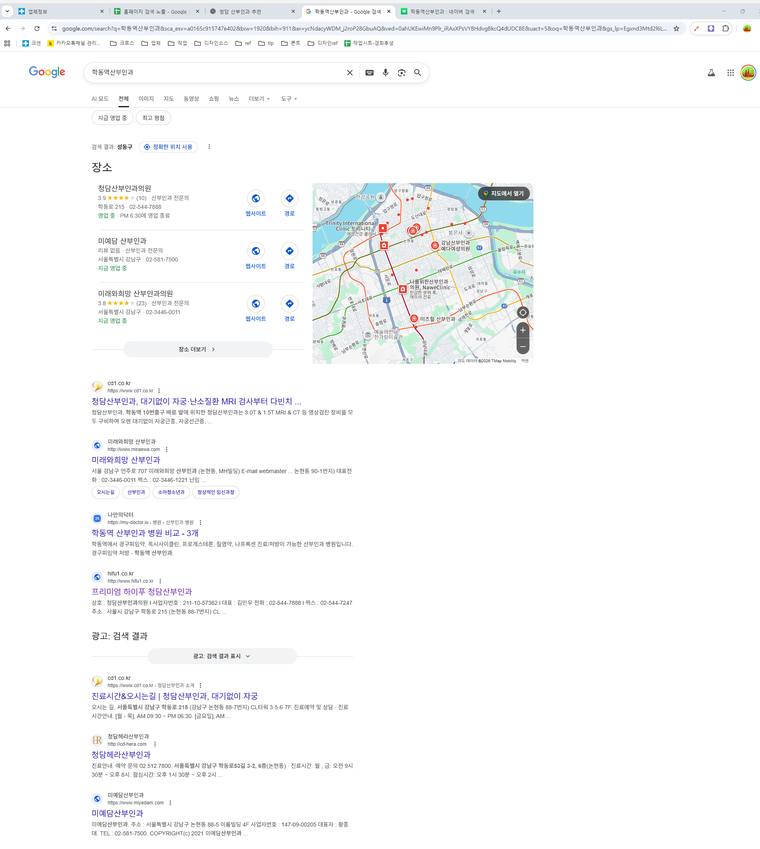Viewport: 760px width, 849px height.
Task: Open the Google apps grid
Action: pos(730,73)
